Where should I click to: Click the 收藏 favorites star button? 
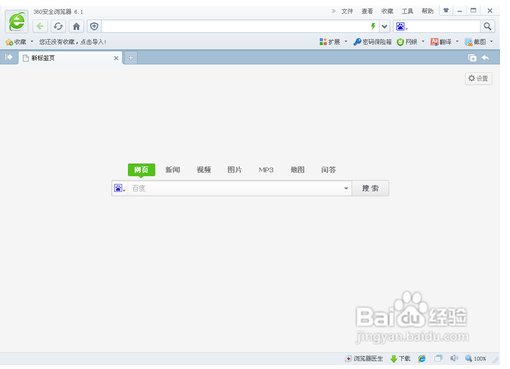pos(16,42)
